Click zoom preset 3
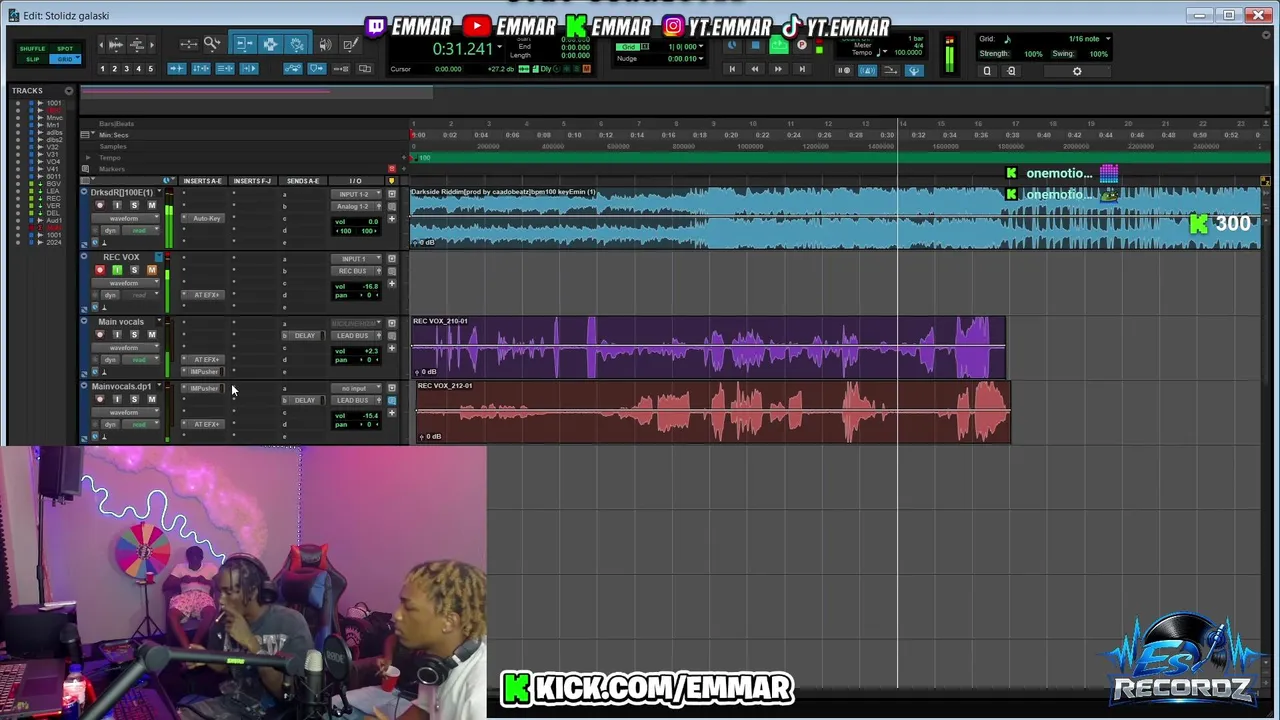Screen dimensions: 1280x720 coord(126,69)
